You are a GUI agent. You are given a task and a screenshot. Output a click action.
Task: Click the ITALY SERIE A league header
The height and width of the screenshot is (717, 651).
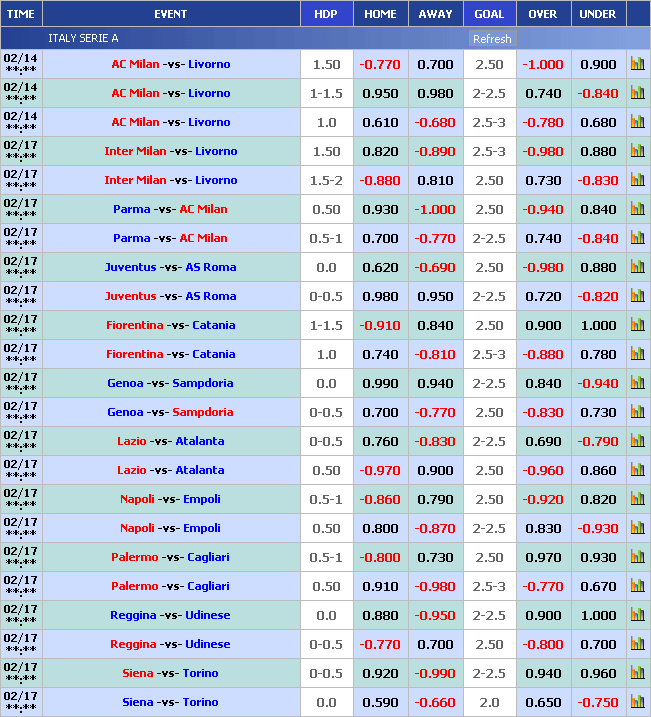point(83,38)
